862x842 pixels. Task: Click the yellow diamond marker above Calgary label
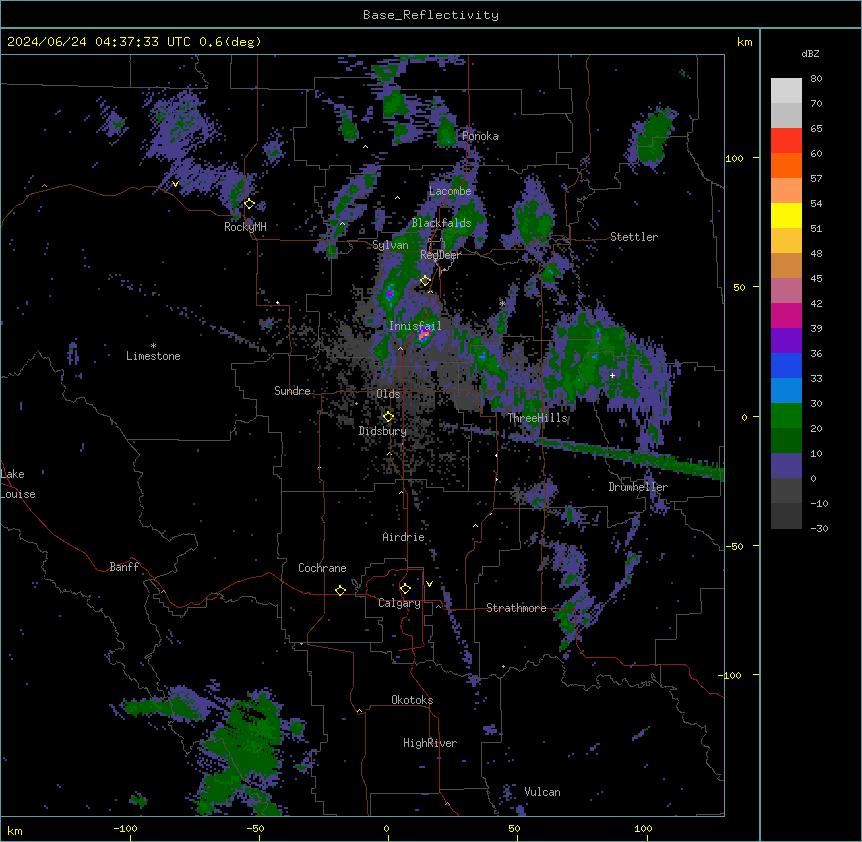405,589
